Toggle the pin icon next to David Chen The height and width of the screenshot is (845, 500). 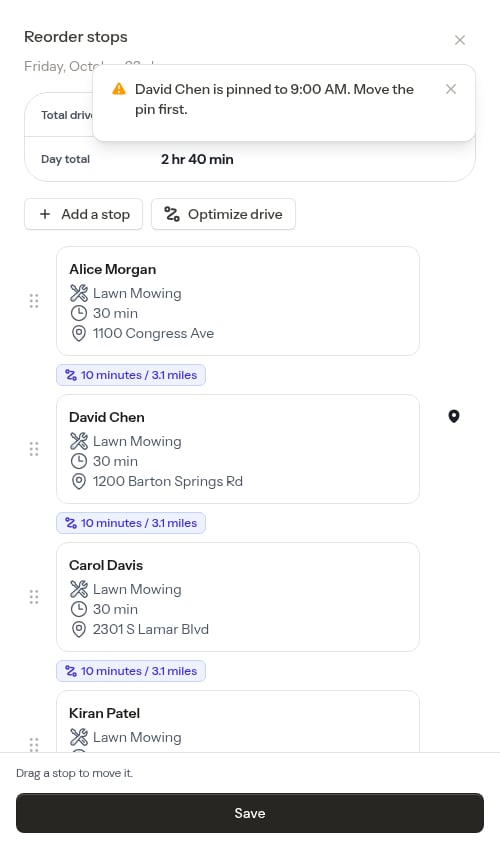454,417
